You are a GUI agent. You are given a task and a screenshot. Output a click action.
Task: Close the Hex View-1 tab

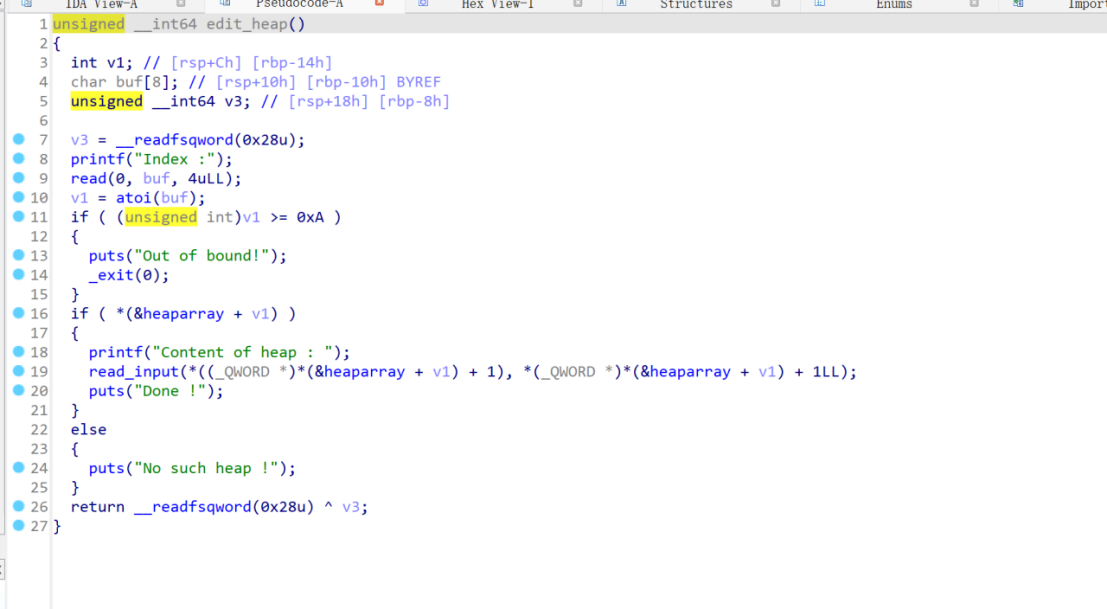coord(578,4)
